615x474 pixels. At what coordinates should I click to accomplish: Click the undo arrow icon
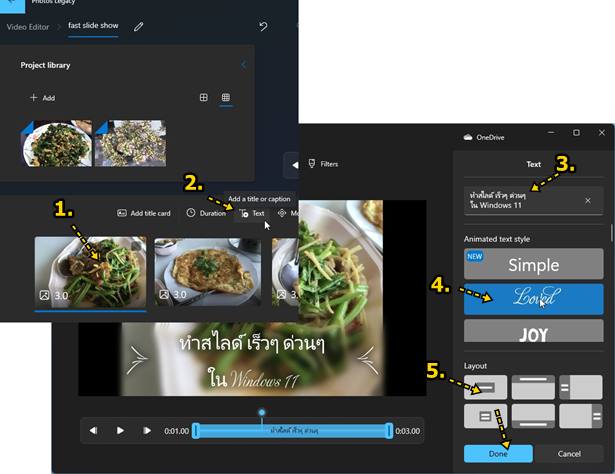(263, 26)
